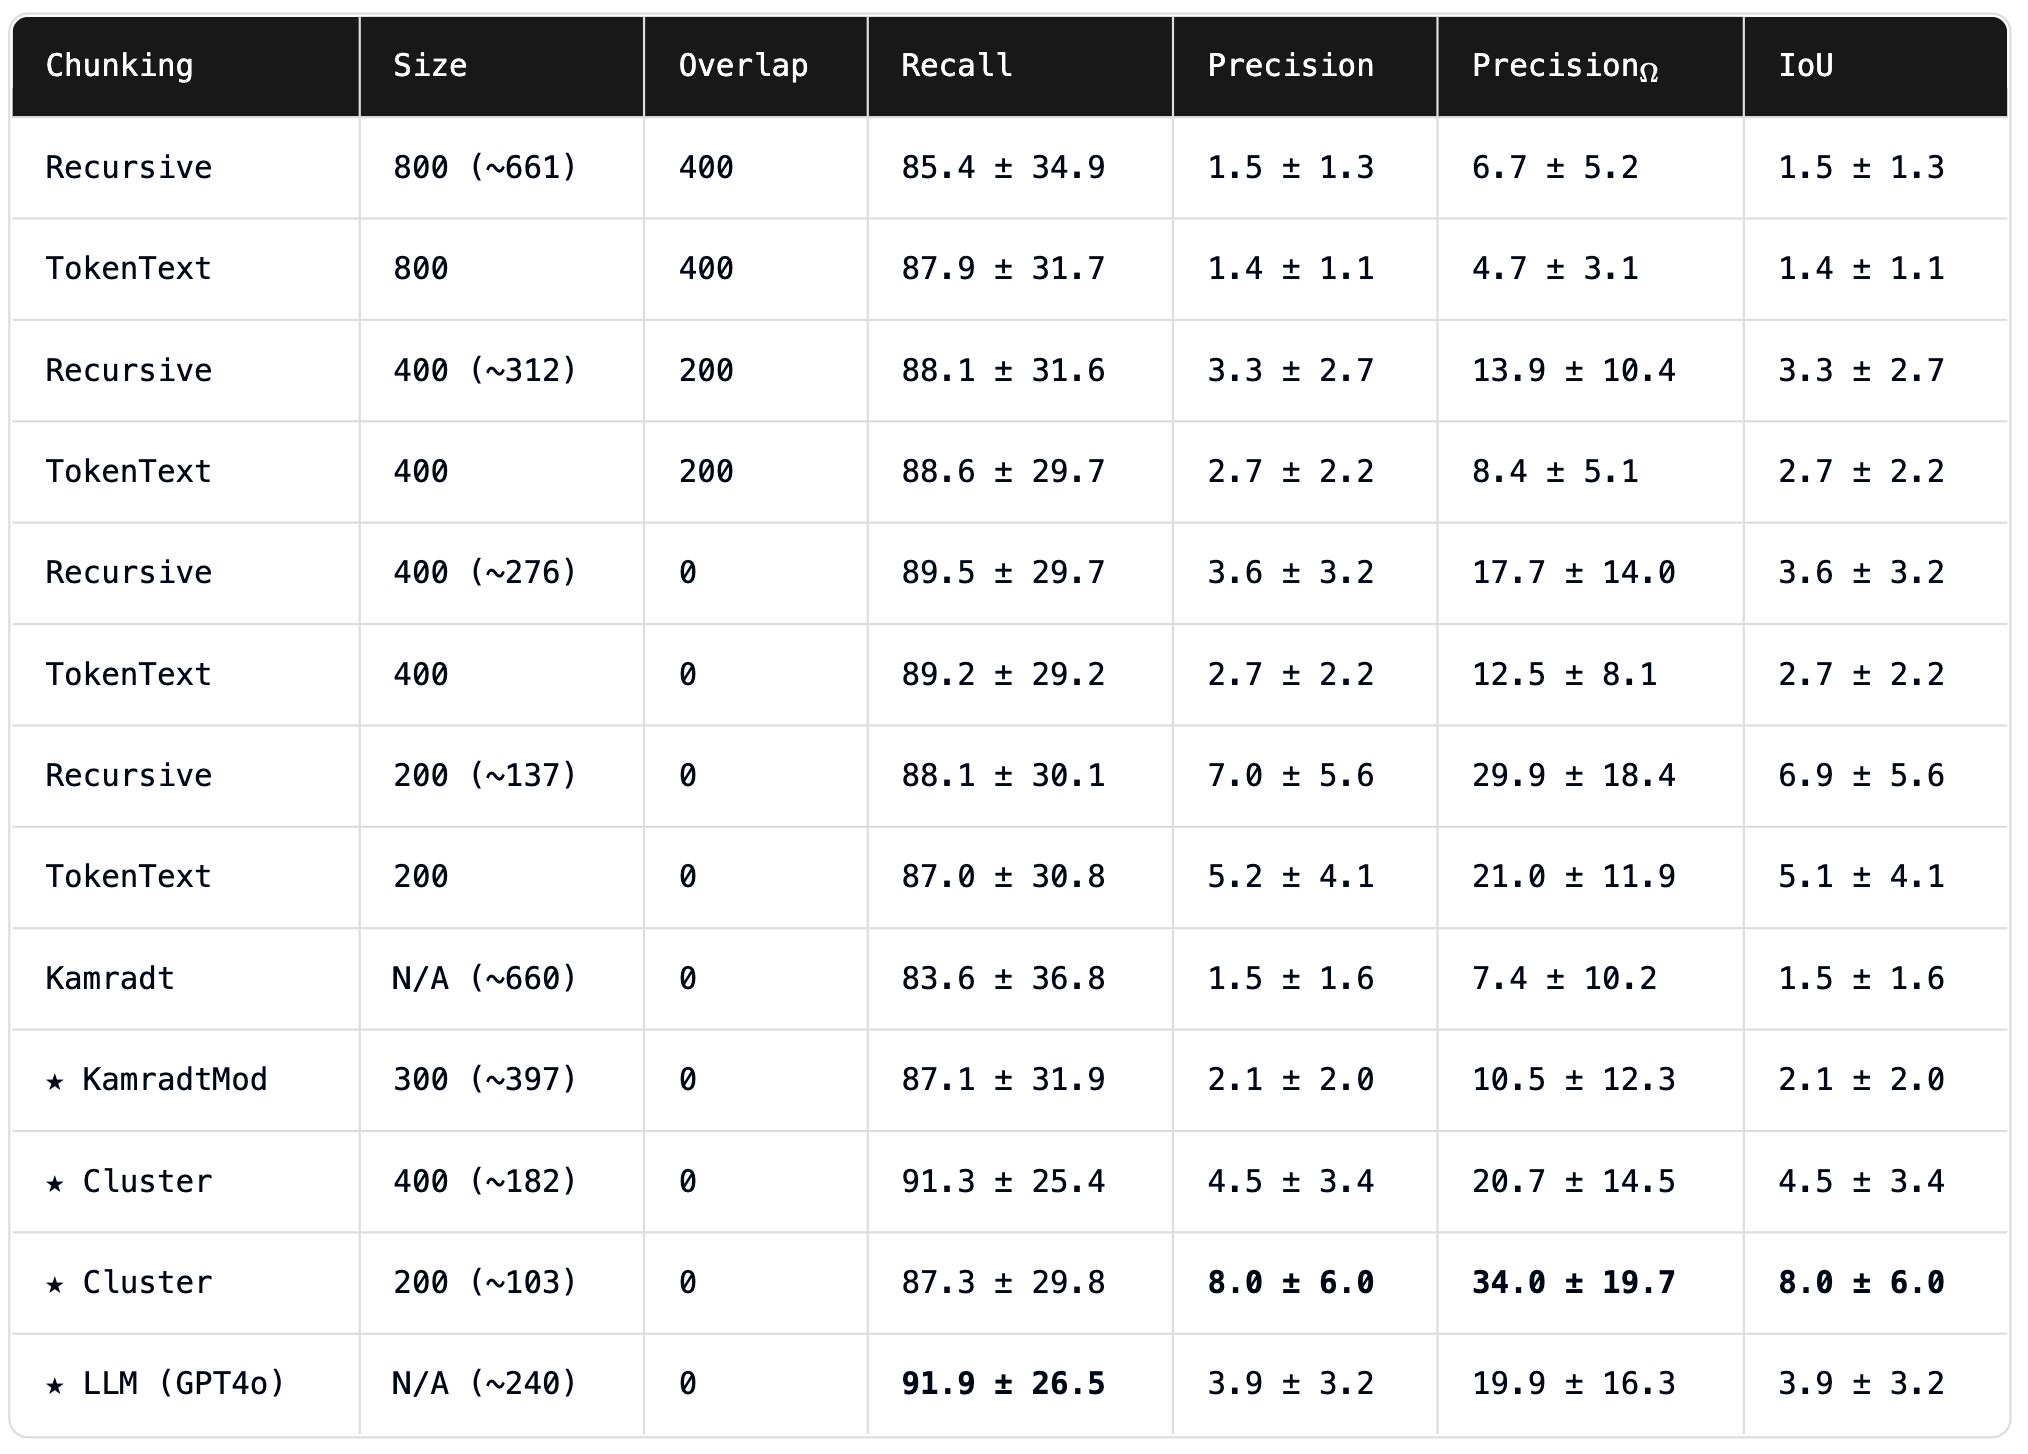The height and width of the screenshot is (1454, 2028).
Task: Click the N/A (~660) size cell
Action: [485, 978]
